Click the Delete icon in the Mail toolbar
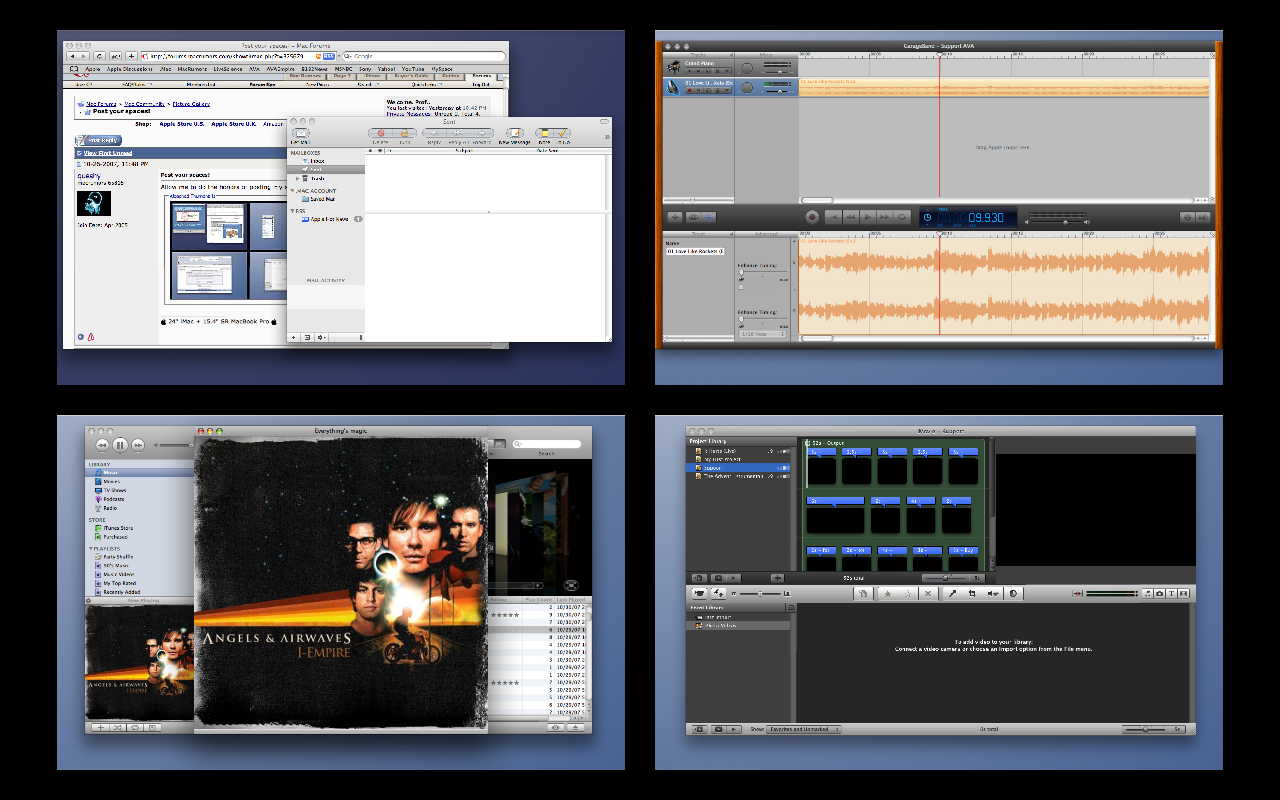 [379, 133]
